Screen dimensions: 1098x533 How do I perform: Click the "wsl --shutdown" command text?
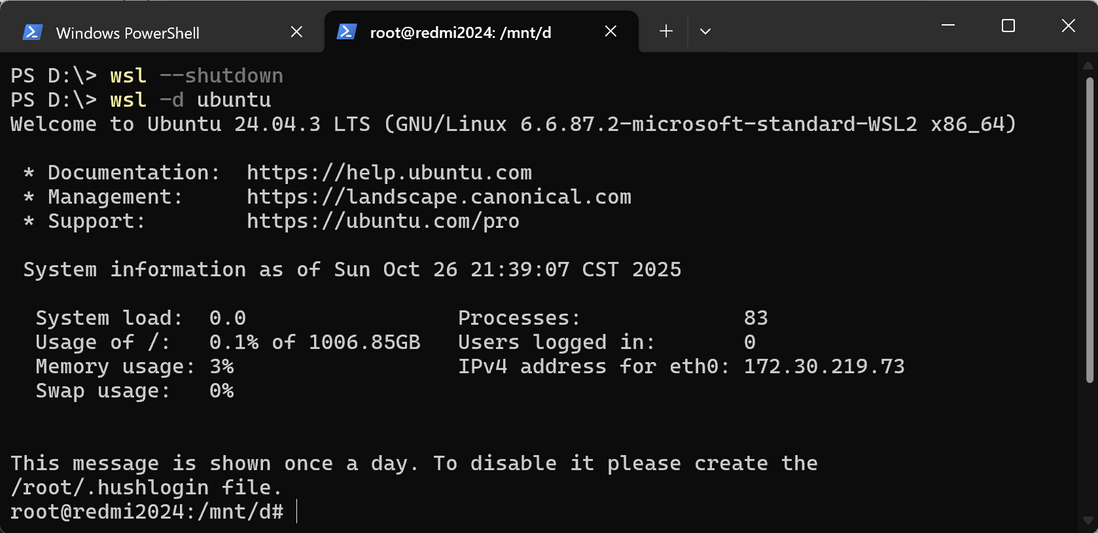tap(196, 76)
